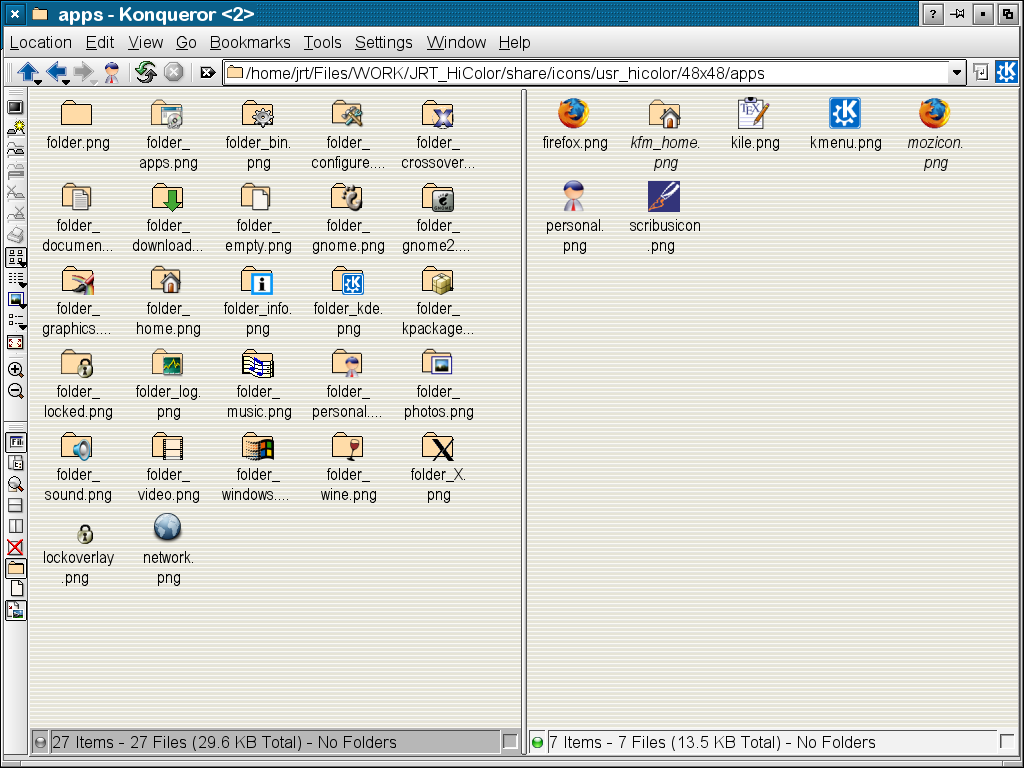Image resolution: width=1024 pixels, height=768 pixels.
Task: Click the KDE gear throbber icon
Action: [x=1006, y=72]
